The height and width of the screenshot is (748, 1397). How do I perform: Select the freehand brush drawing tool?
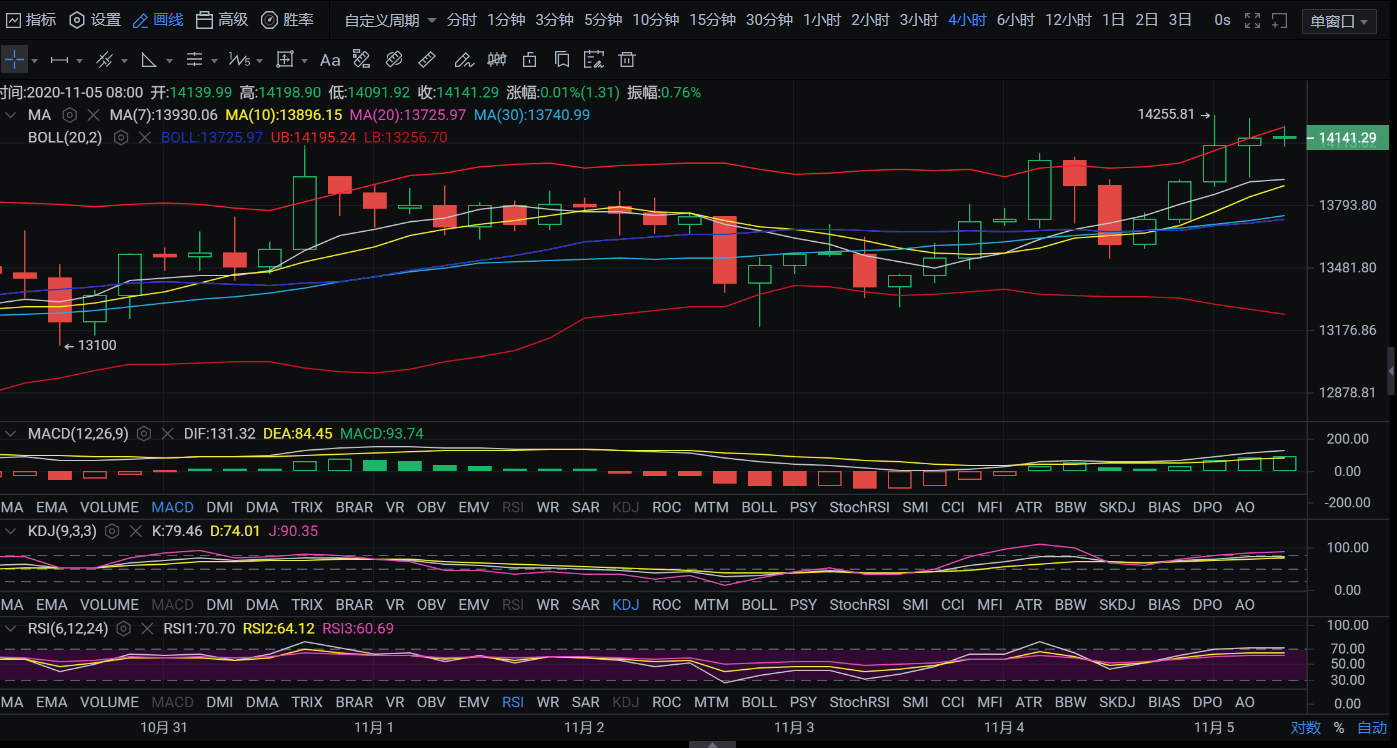(463, 60)
